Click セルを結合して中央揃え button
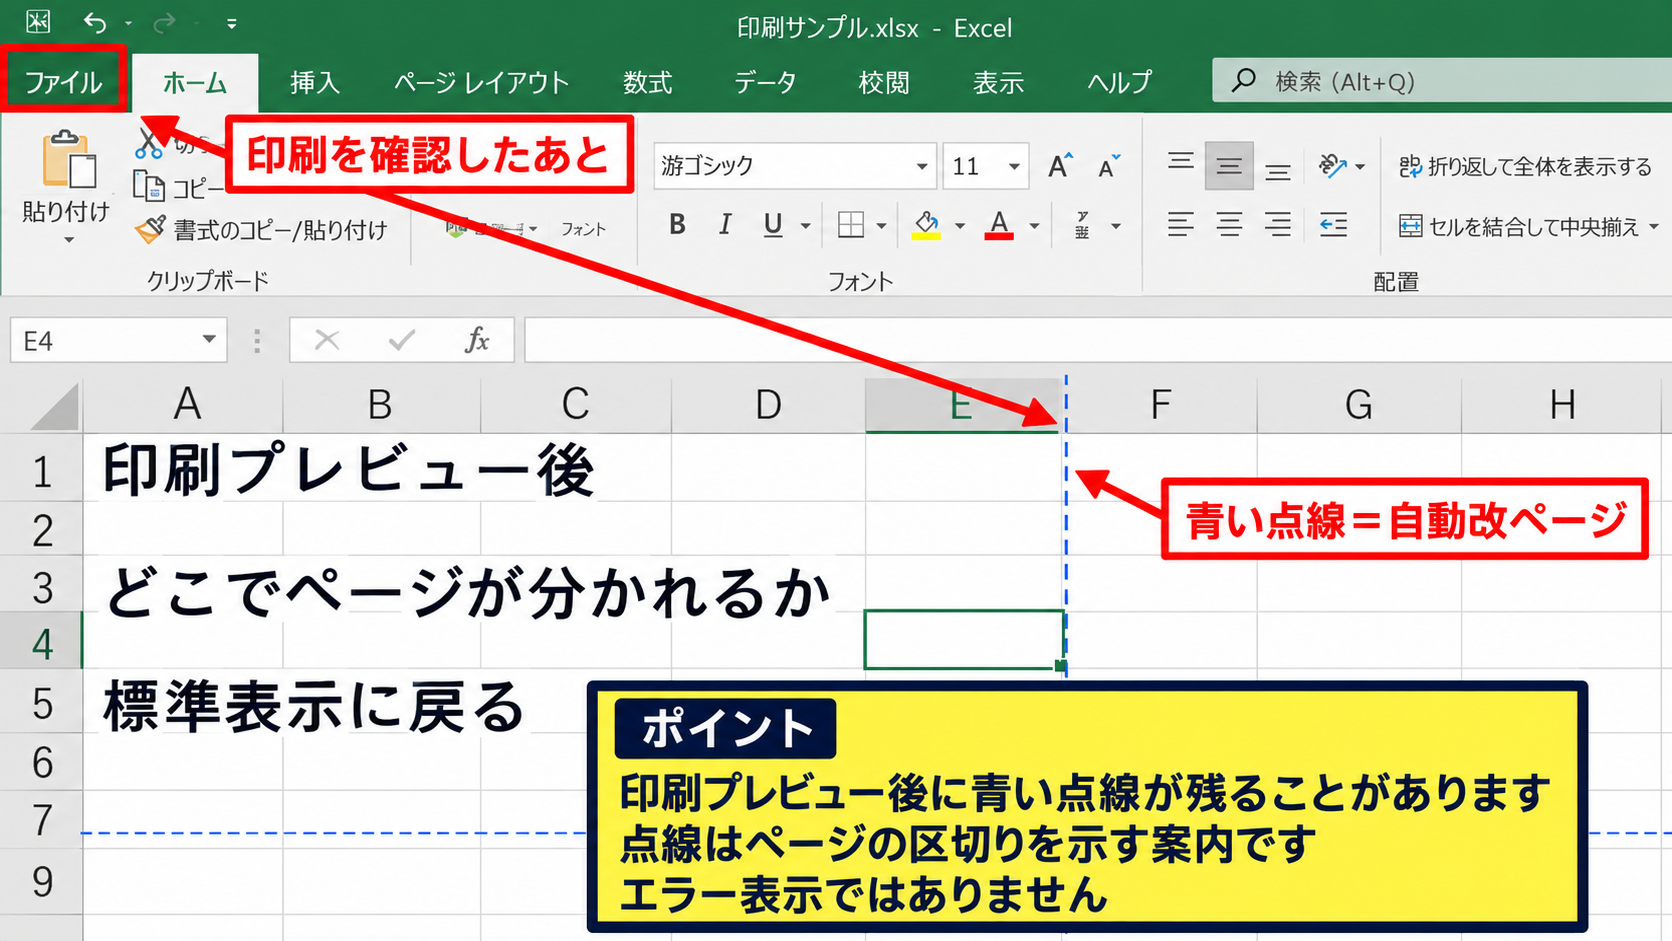Image resolution: width=1672 pixels, height=941 pixels. (1528, 227)
